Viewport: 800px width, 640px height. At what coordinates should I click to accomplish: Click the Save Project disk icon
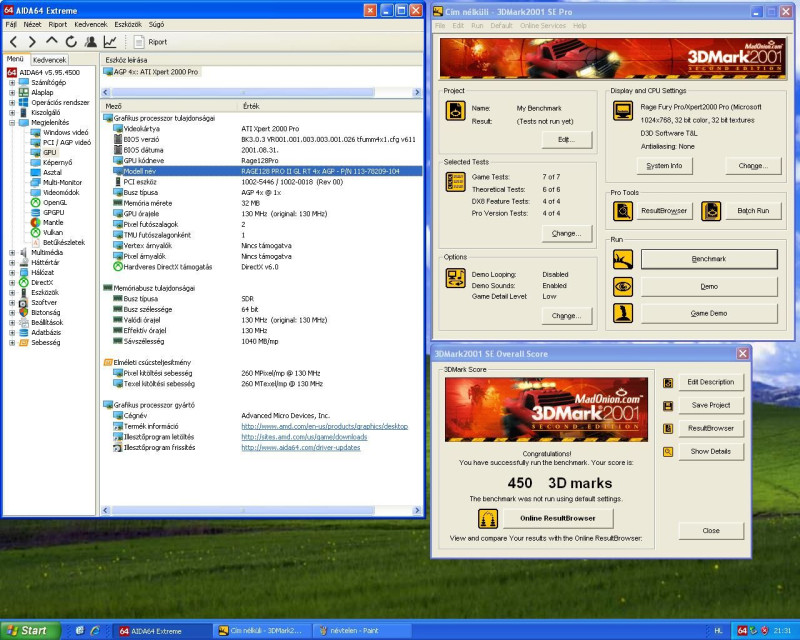668,405
